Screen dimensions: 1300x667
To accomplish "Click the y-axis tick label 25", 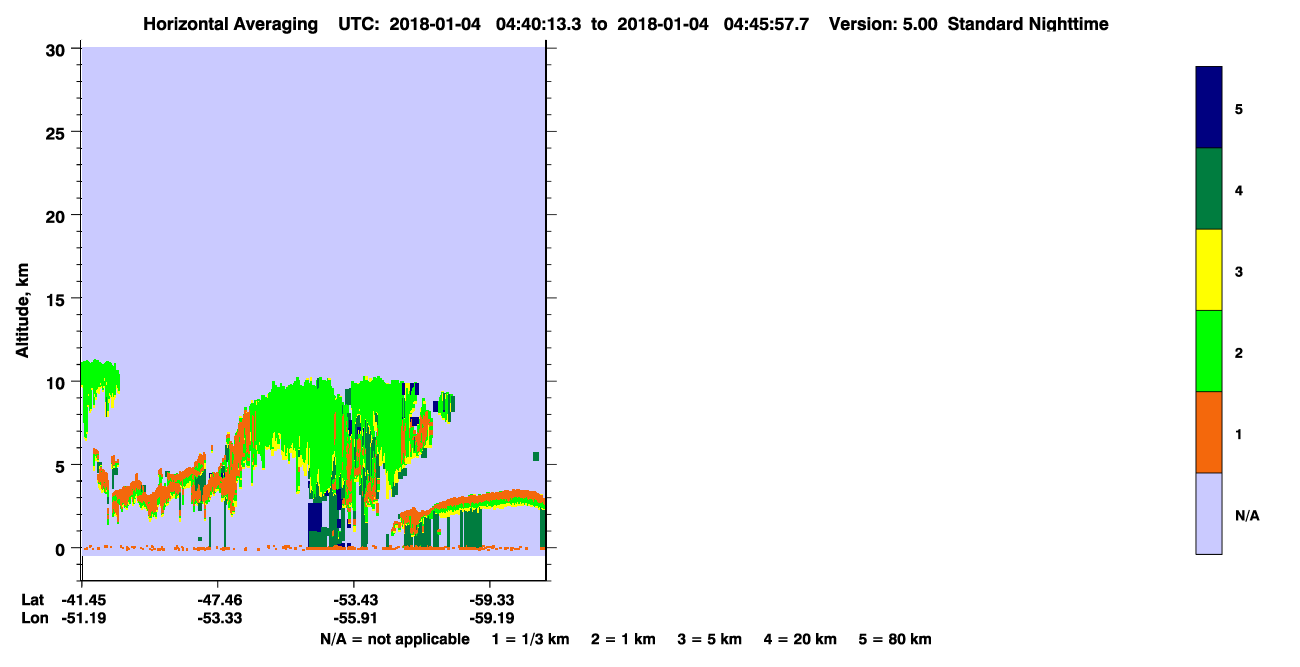I will (x=57, y=132).
